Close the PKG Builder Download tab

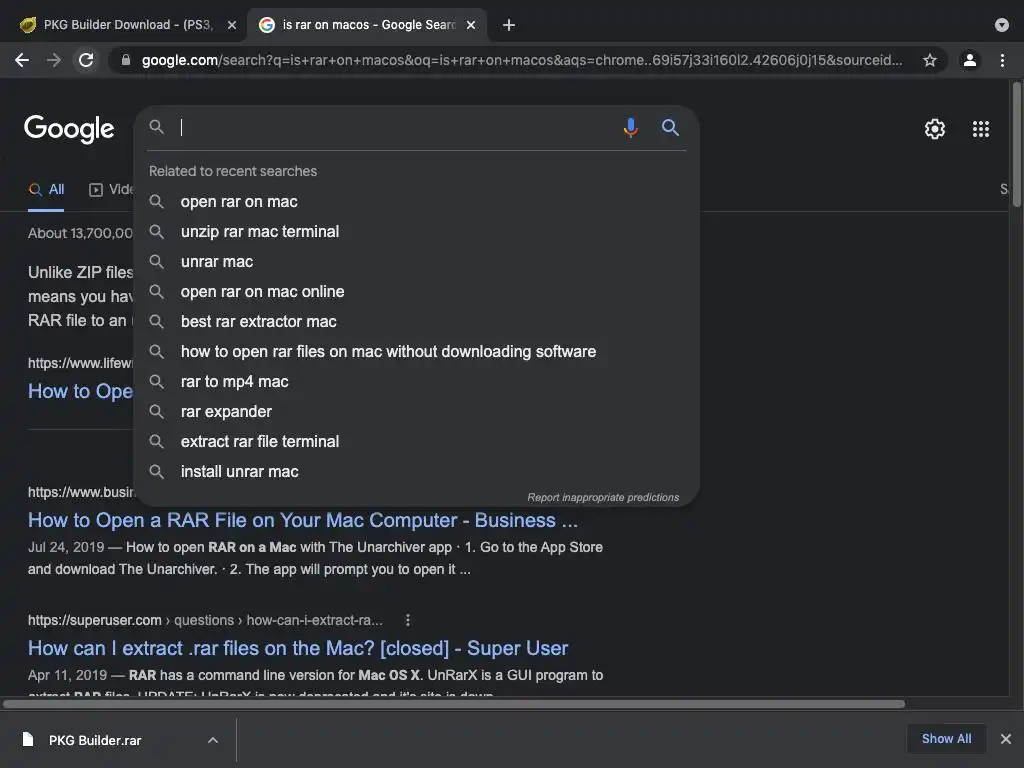pos(231,25)
